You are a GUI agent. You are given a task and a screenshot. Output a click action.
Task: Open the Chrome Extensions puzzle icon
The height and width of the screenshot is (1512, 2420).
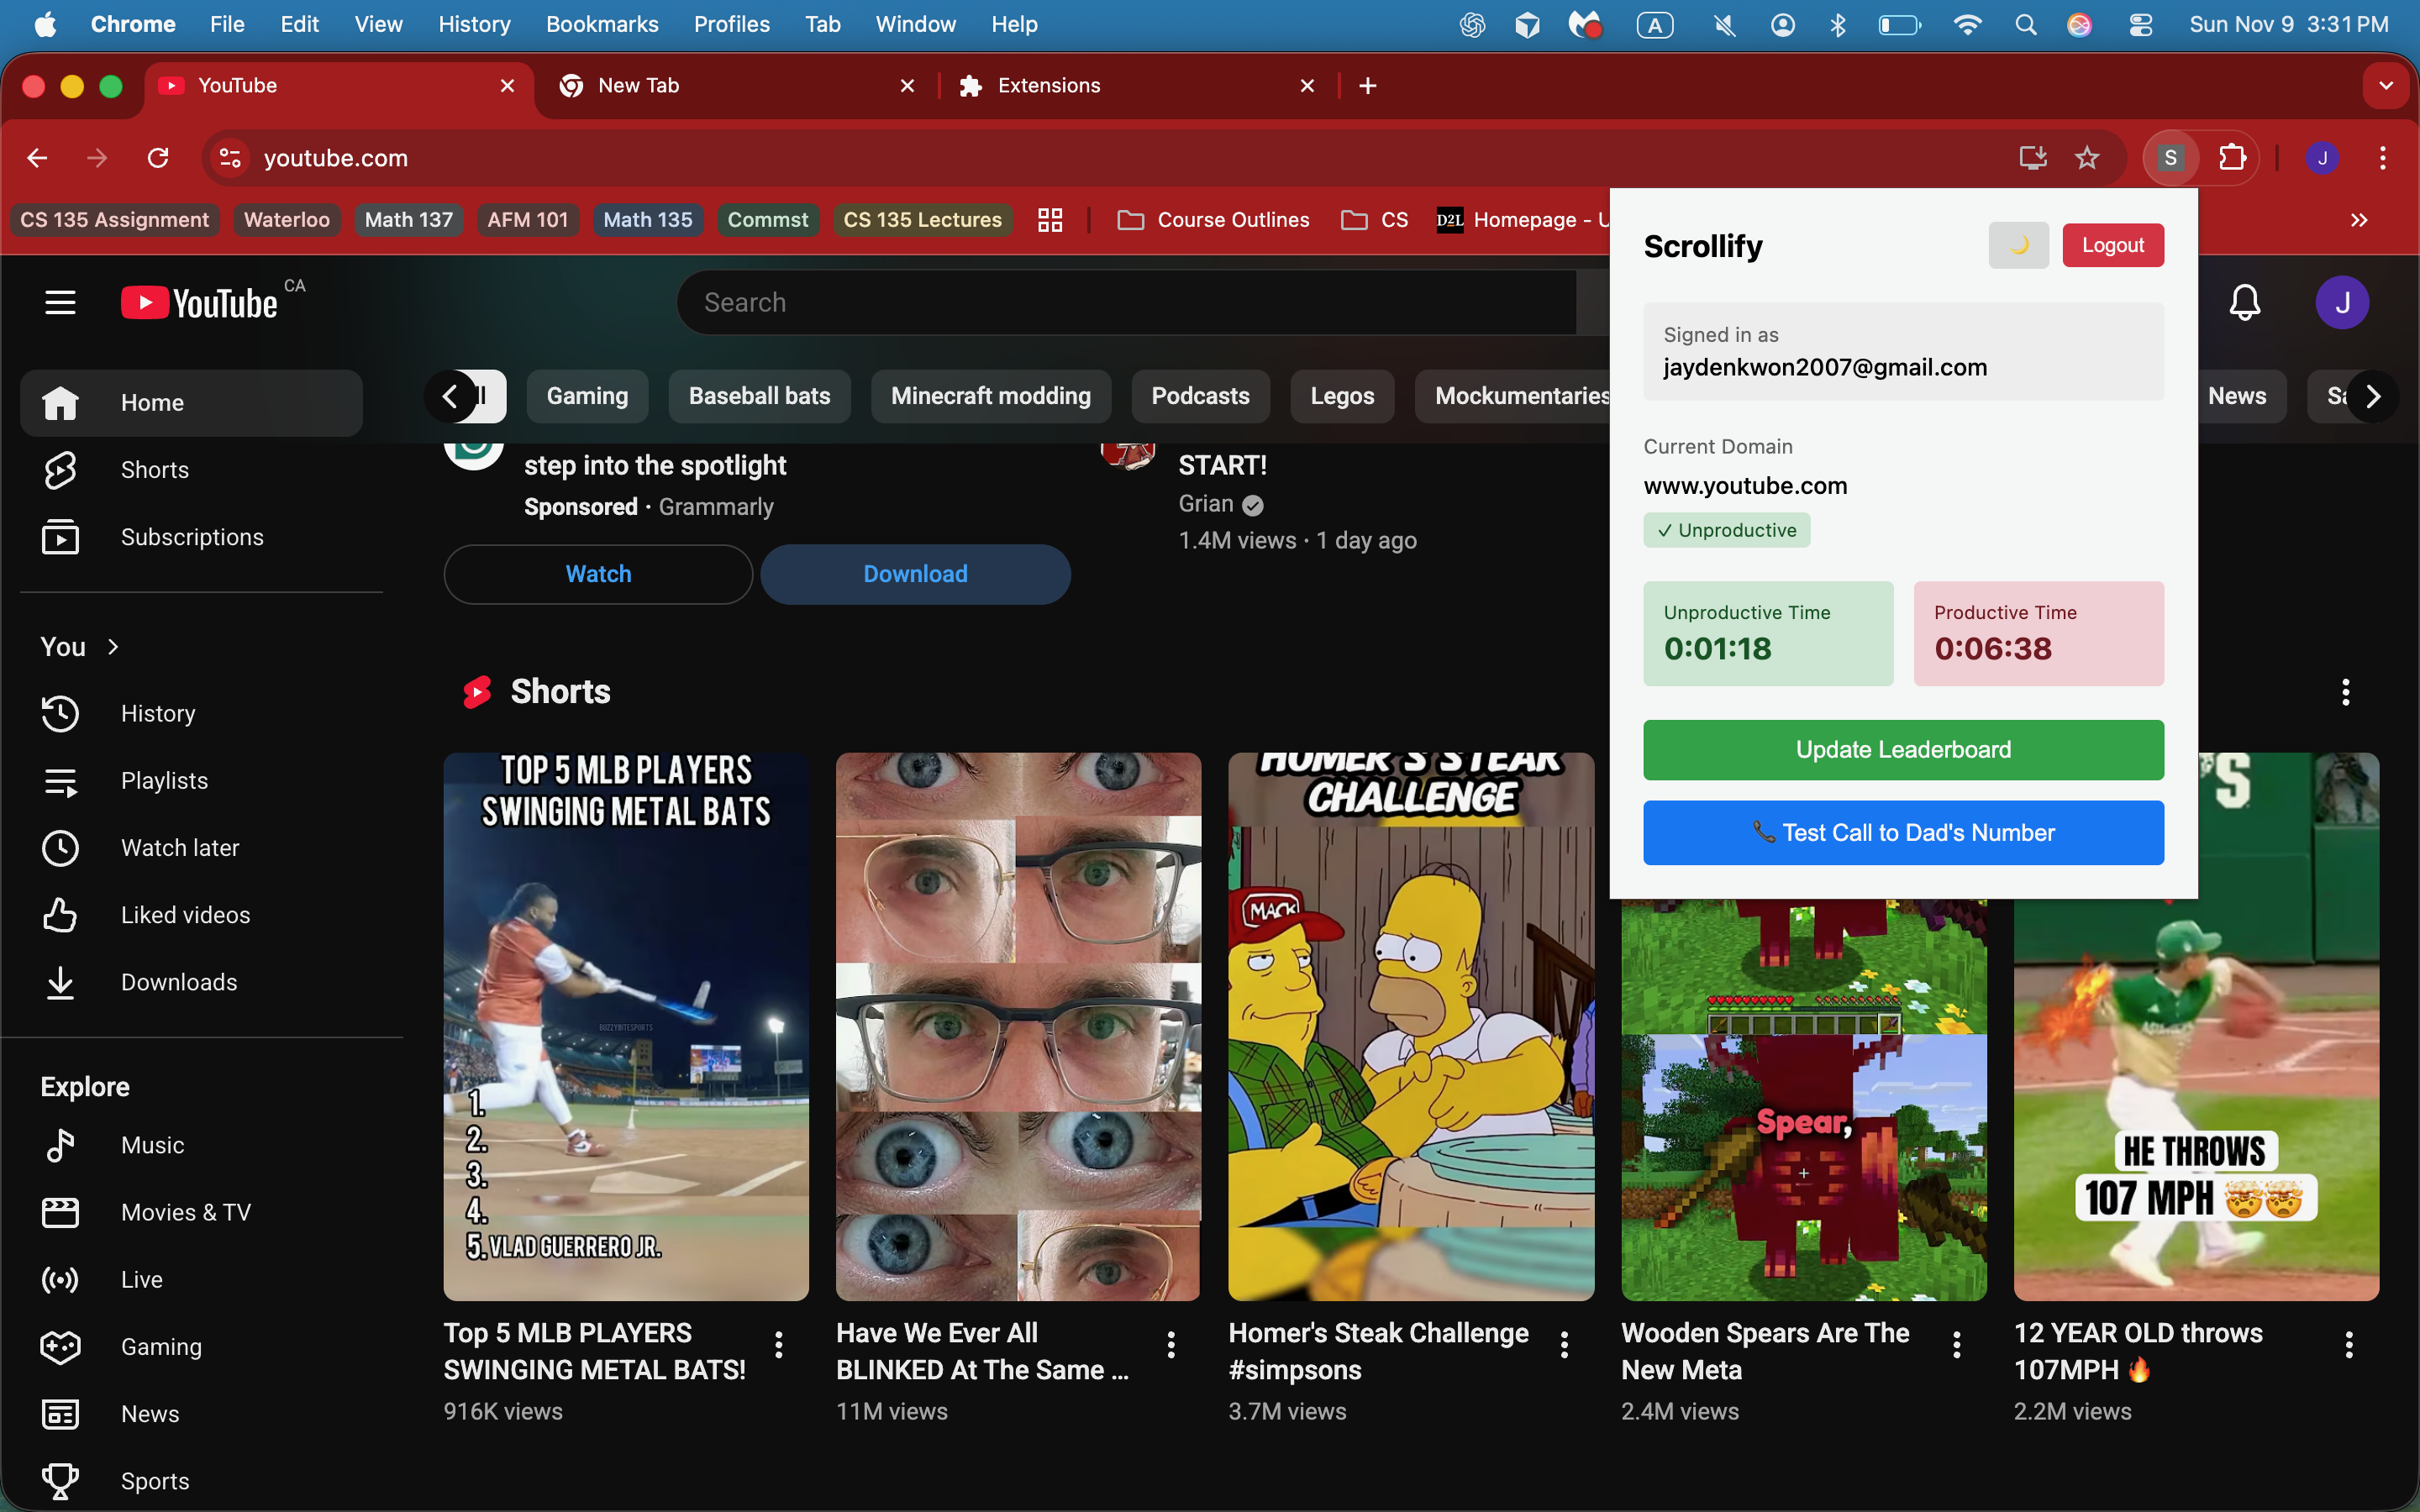click(2232, 158)
